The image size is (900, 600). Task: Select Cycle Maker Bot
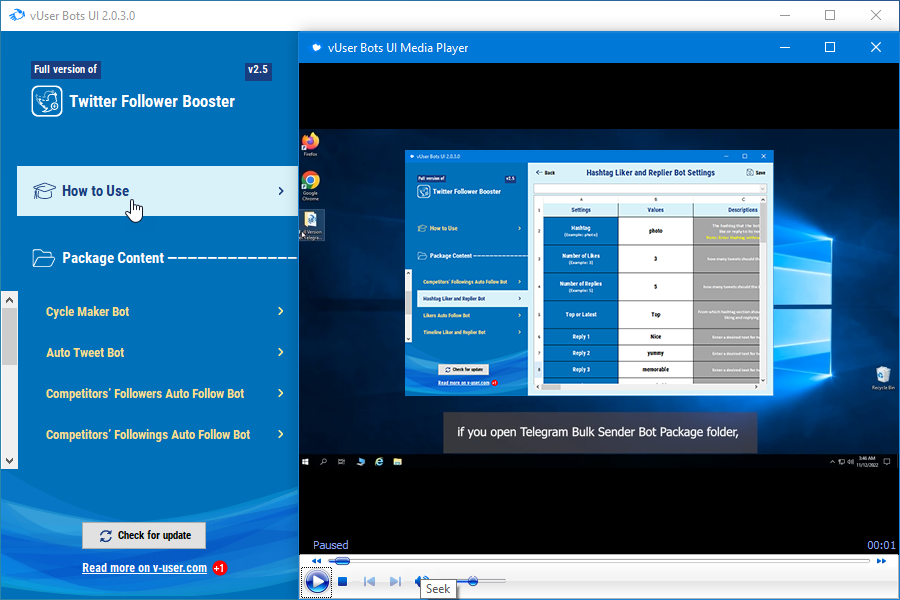pyautogui.click(x=87, y=312)
